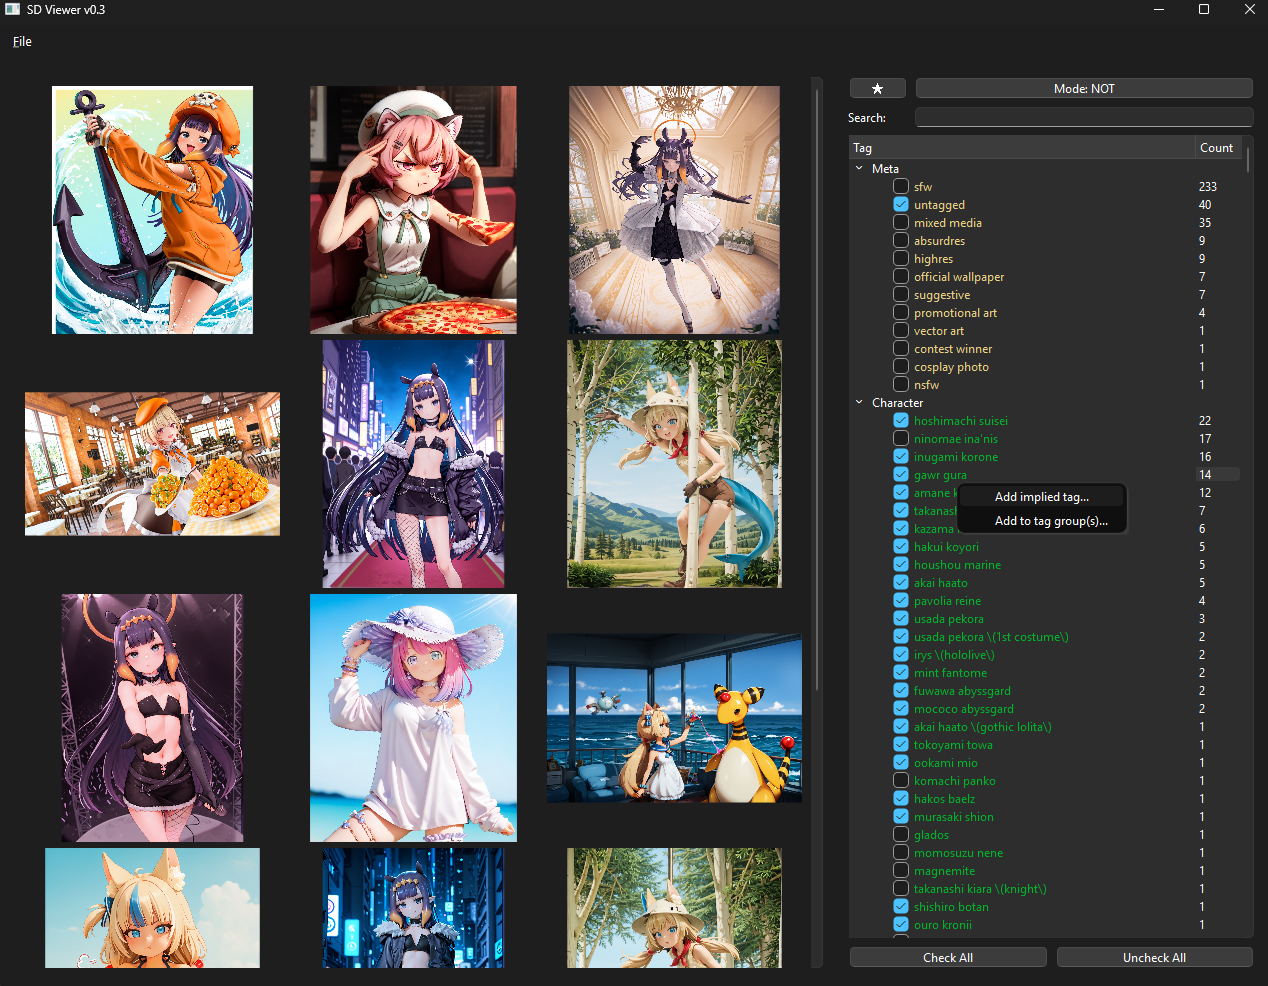Collapse the Character tag group
This screenshot has width=1268, height=986.
click(859, 403)
